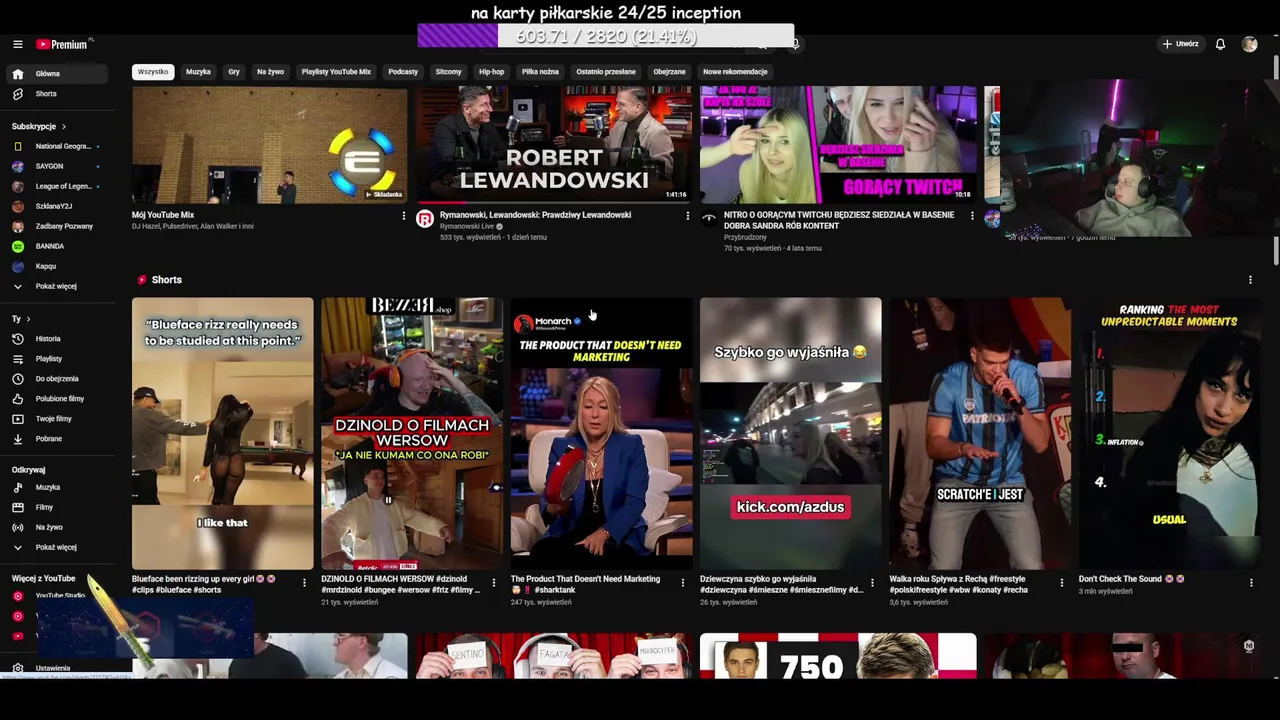Open Szybko go wyjaśniła short

tap(791, 433)
